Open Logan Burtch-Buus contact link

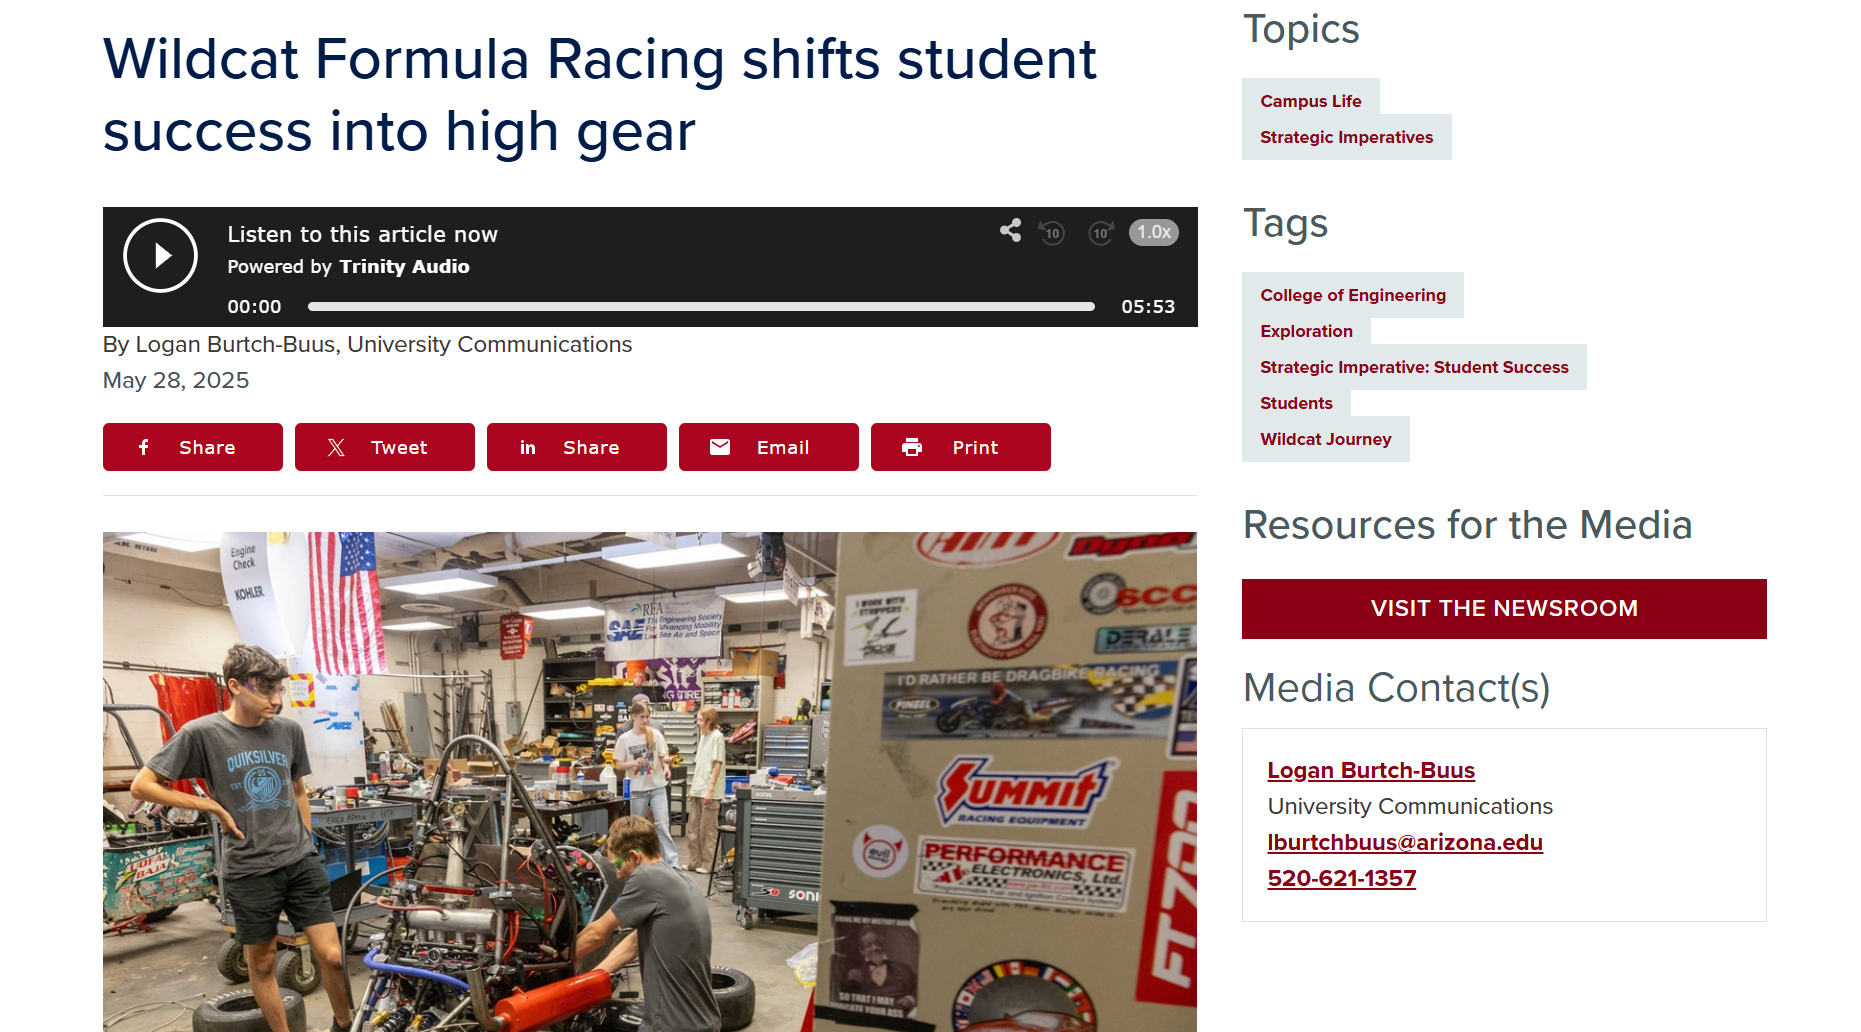point(1371,770)
